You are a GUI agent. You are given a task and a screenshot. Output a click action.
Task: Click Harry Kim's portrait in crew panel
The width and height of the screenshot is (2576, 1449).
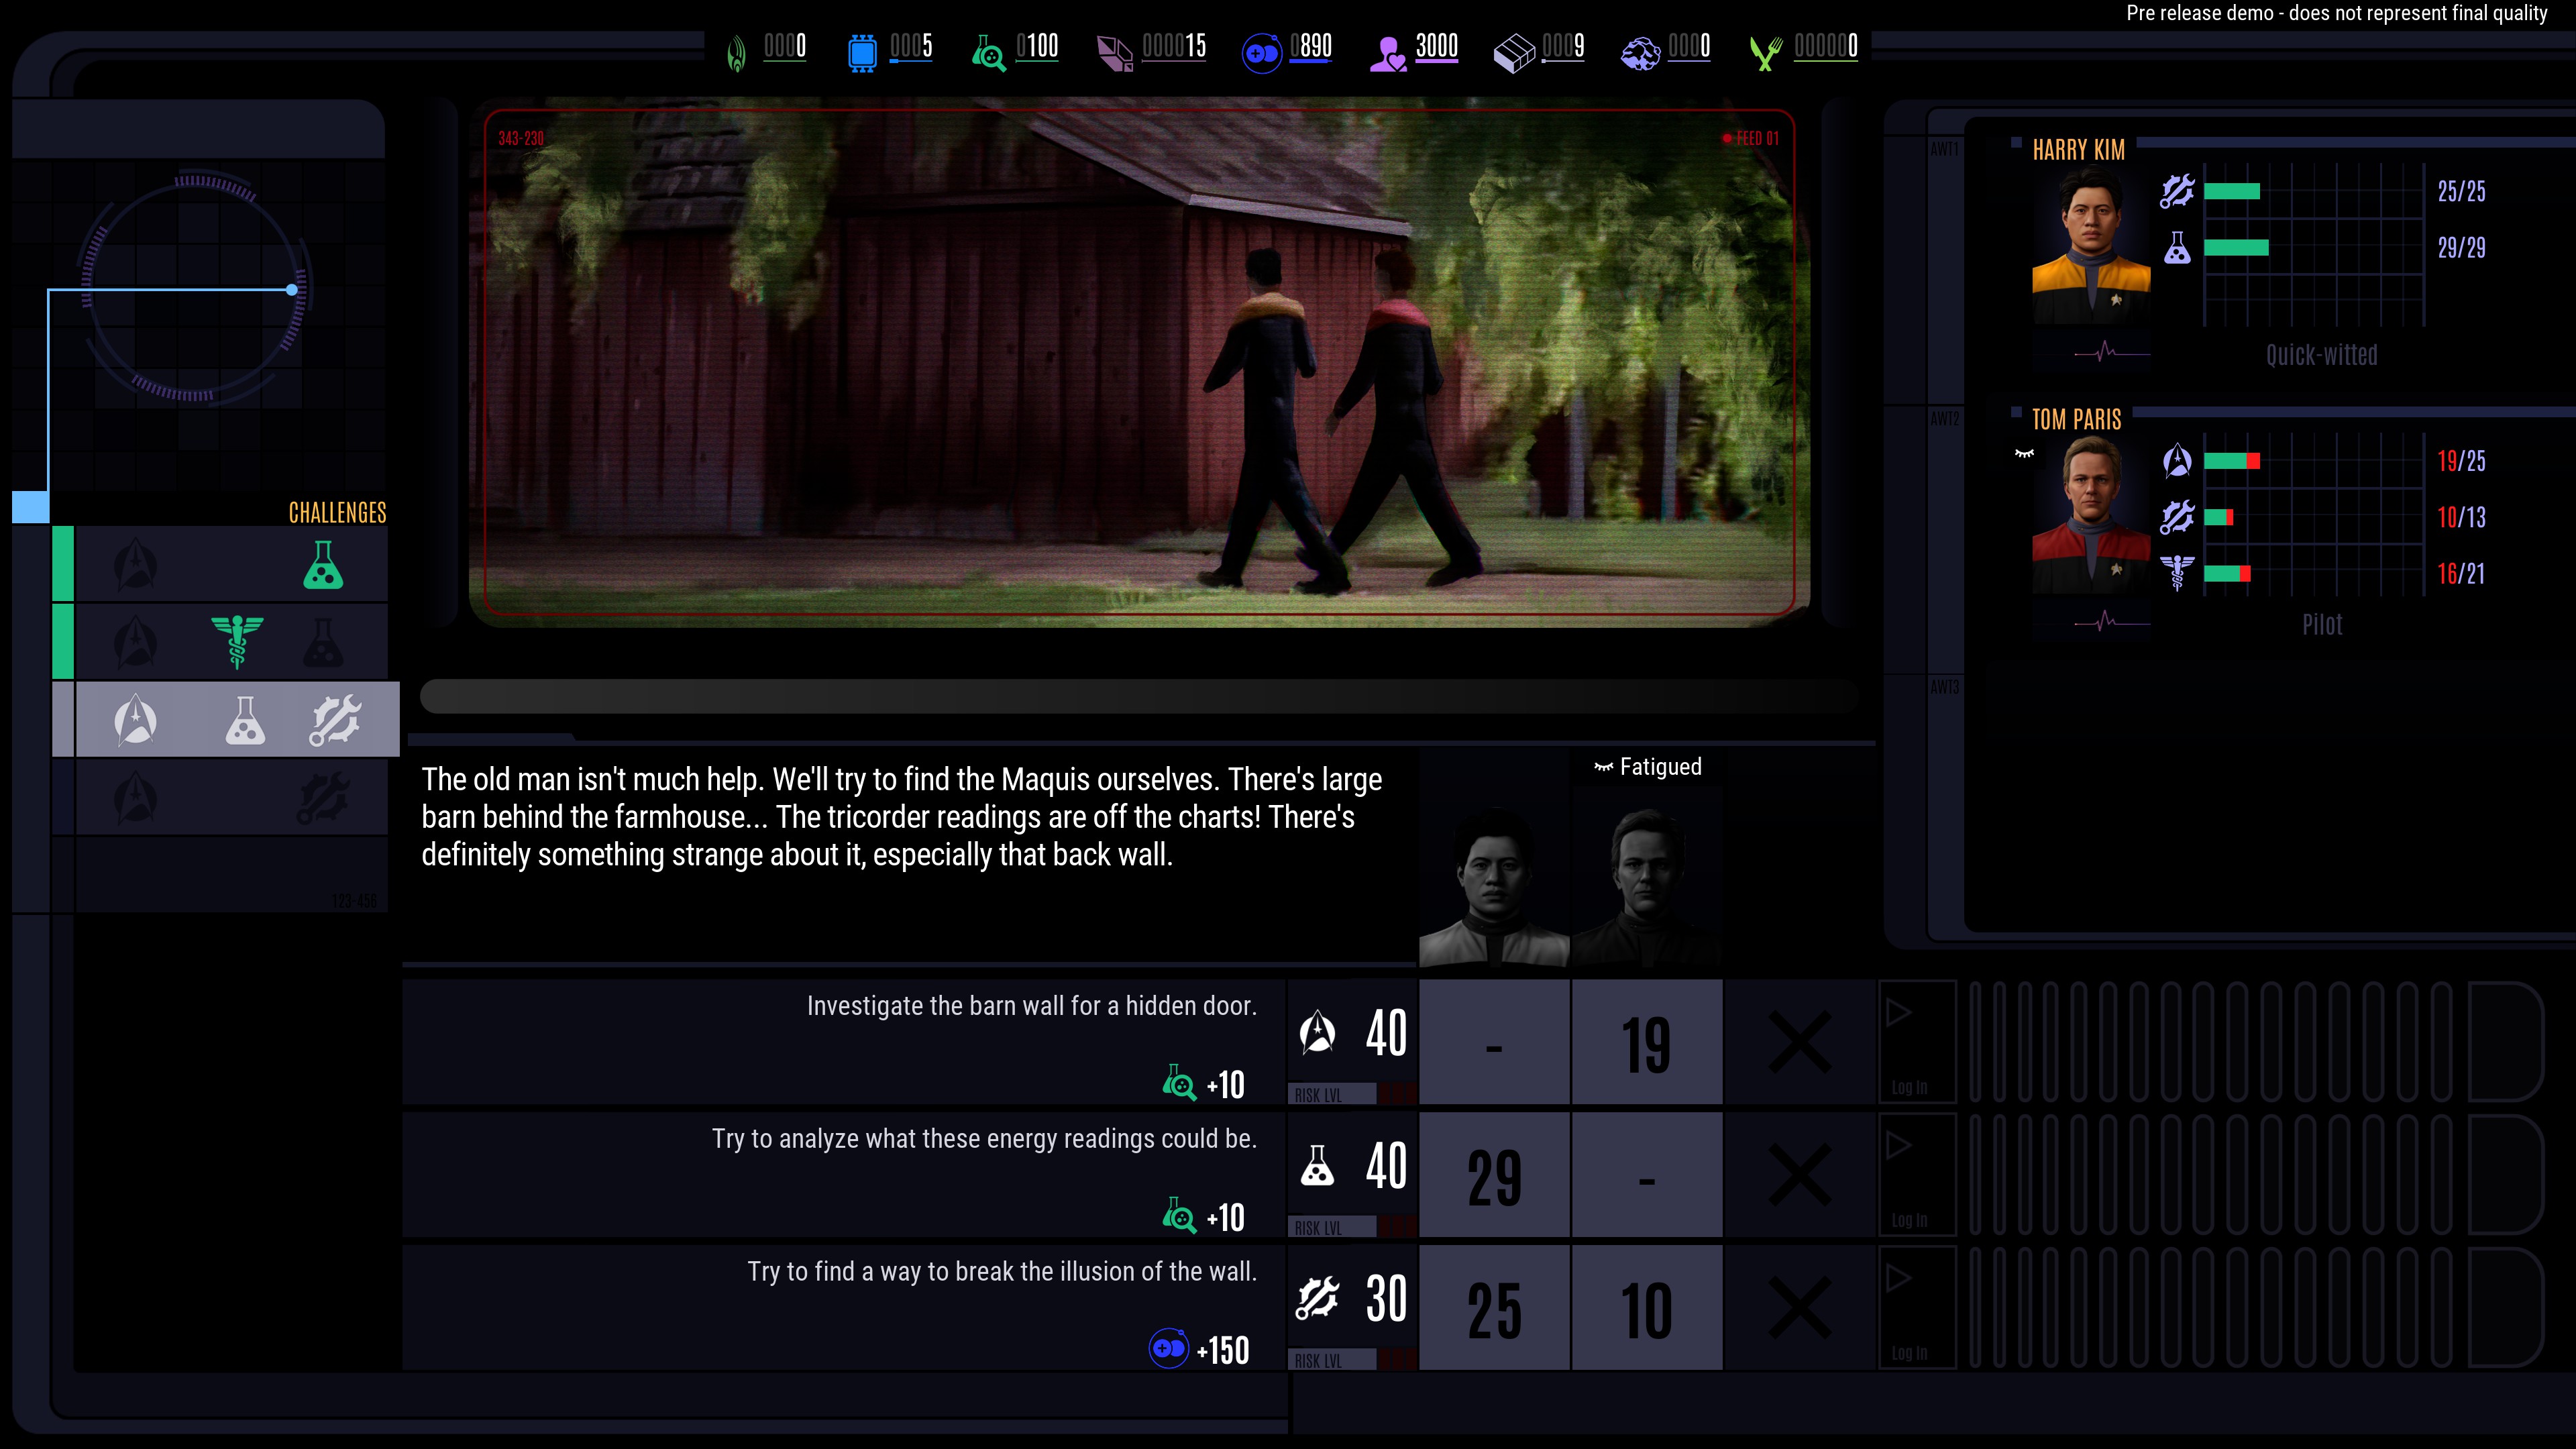tap(2091, 245)
